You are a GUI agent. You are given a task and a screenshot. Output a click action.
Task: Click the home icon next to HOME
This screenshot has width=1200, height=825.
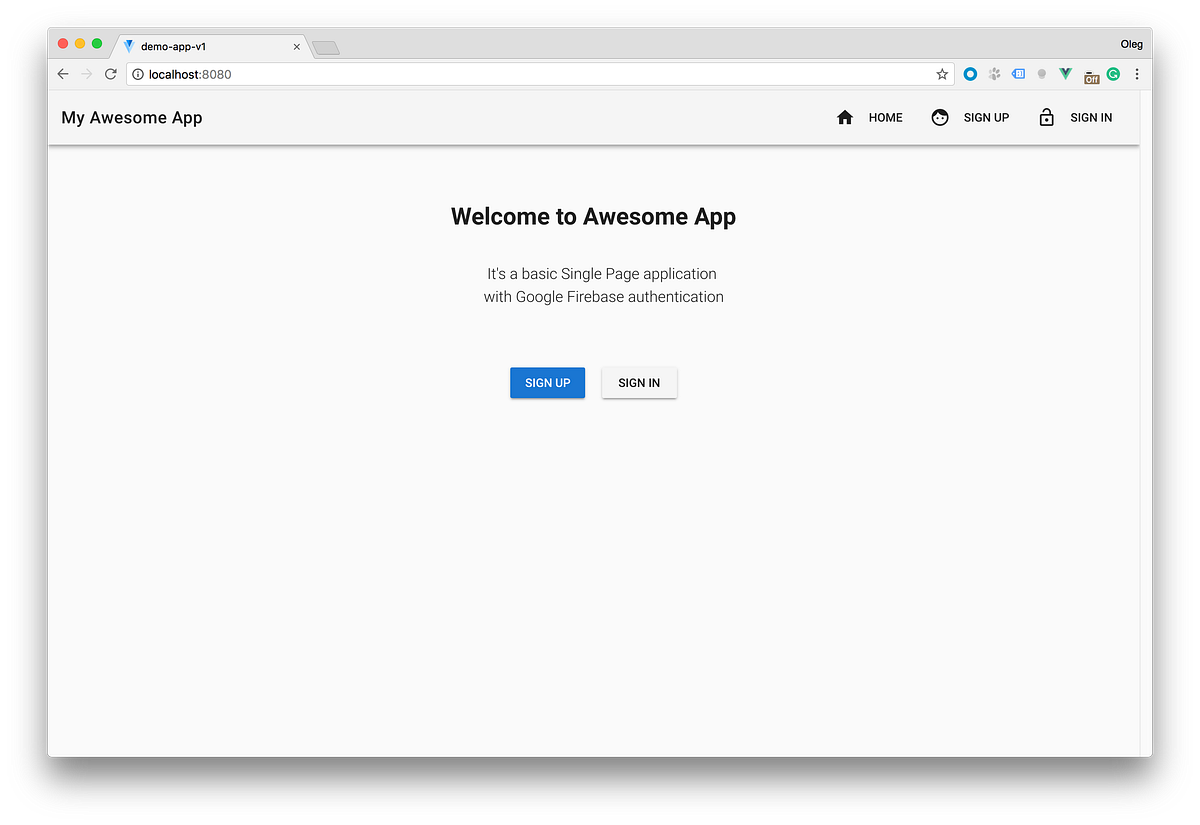click(x=844, y=117)
